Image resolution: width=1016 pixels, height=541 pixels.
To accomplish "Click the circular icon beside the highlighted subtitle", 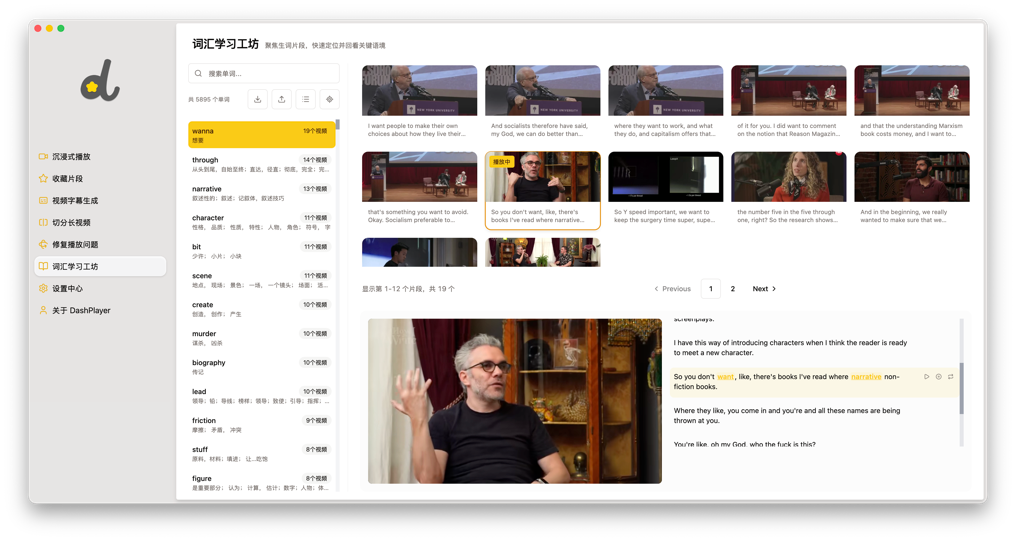I will tap(938, 376).
